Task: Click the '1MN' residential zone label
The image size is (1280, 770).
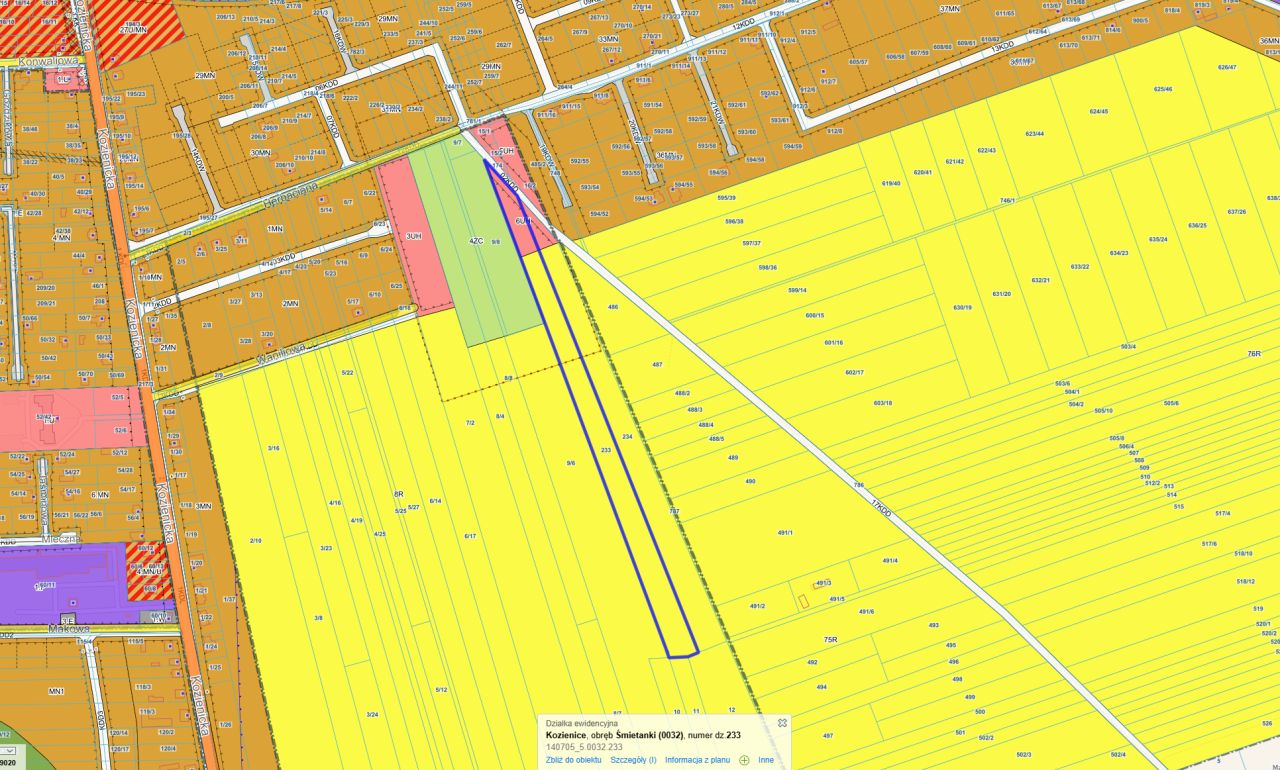Action: pos(275,229)
